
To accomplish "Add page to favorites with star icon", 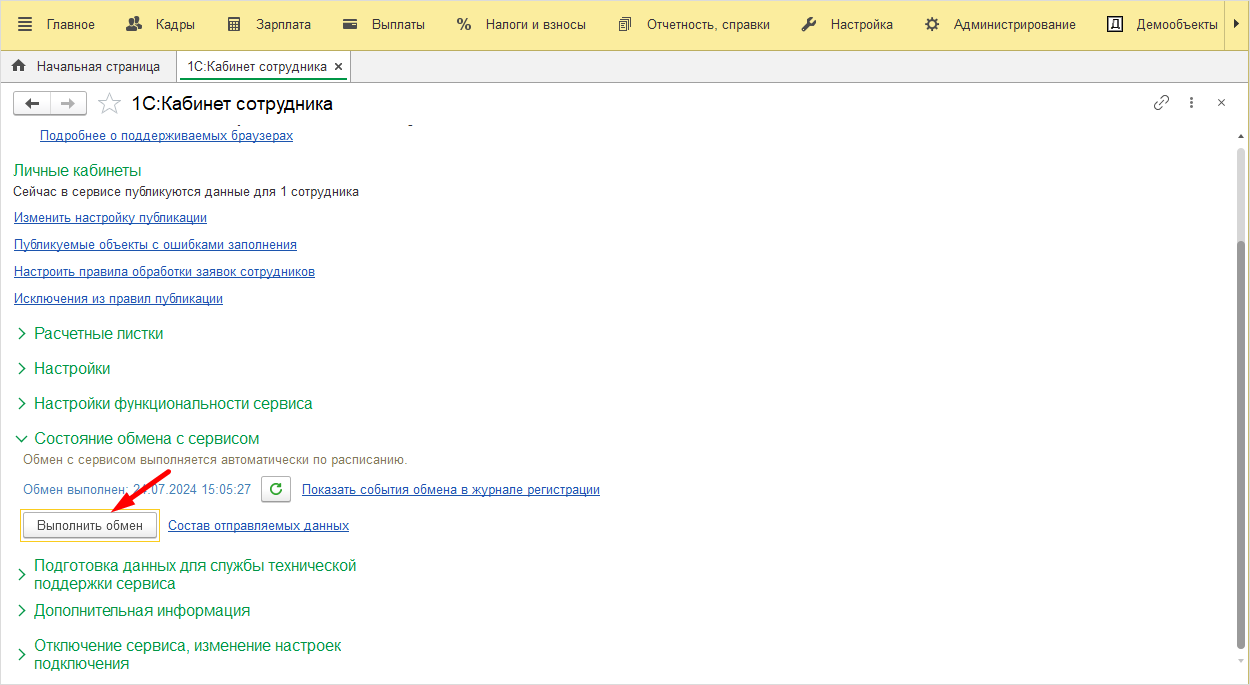I will tap(110, 104).
